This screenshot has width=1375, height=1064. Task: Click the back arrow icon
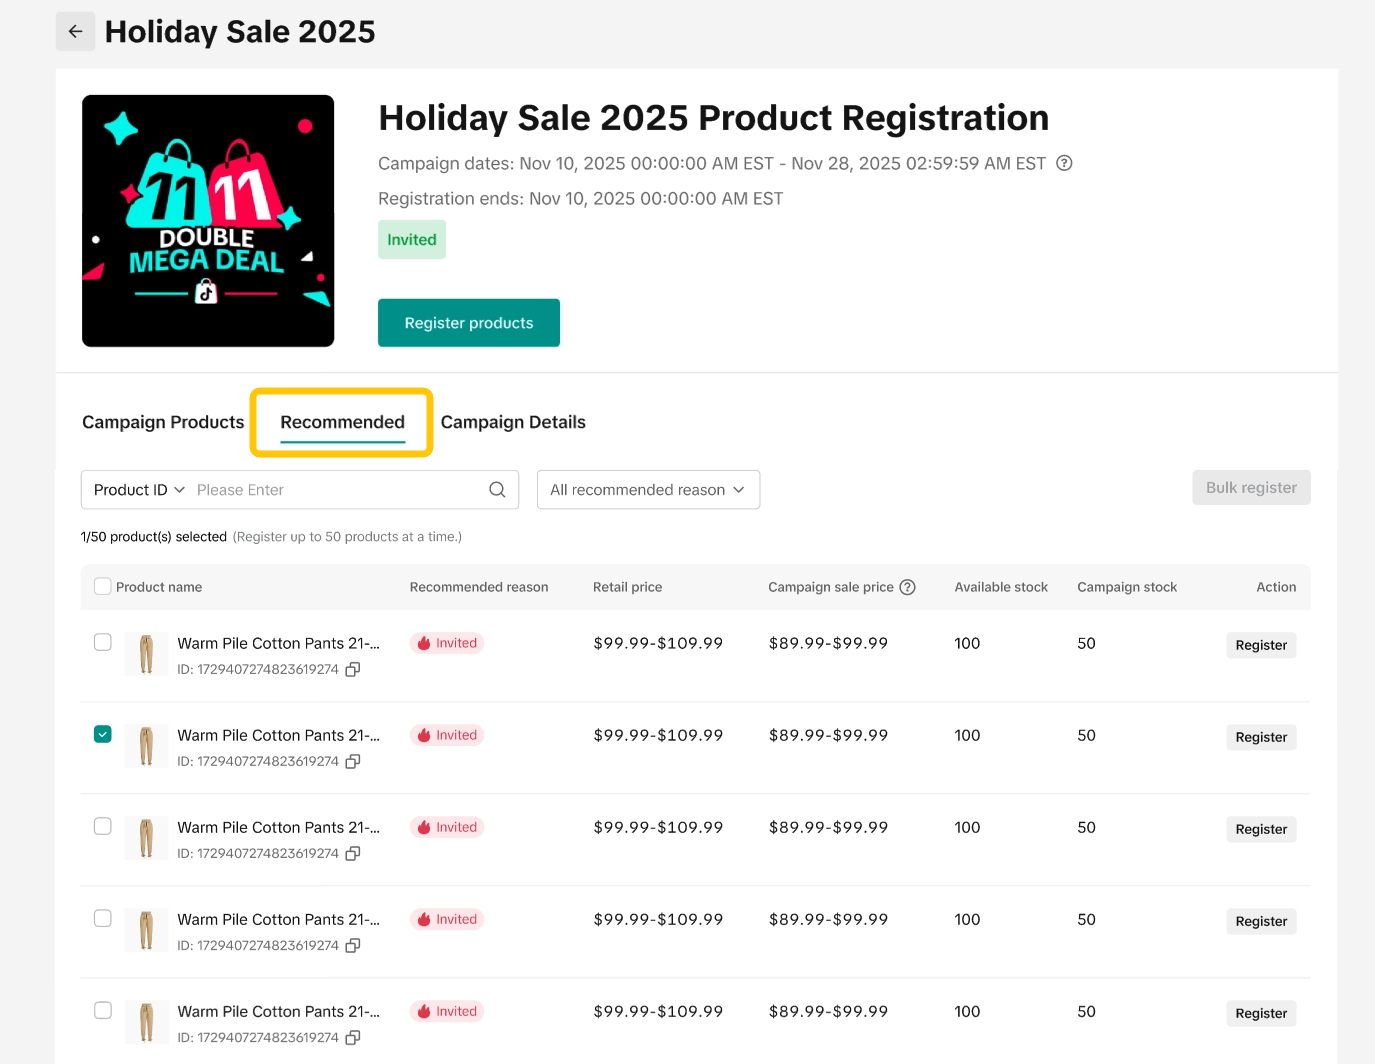coord(75,32)
